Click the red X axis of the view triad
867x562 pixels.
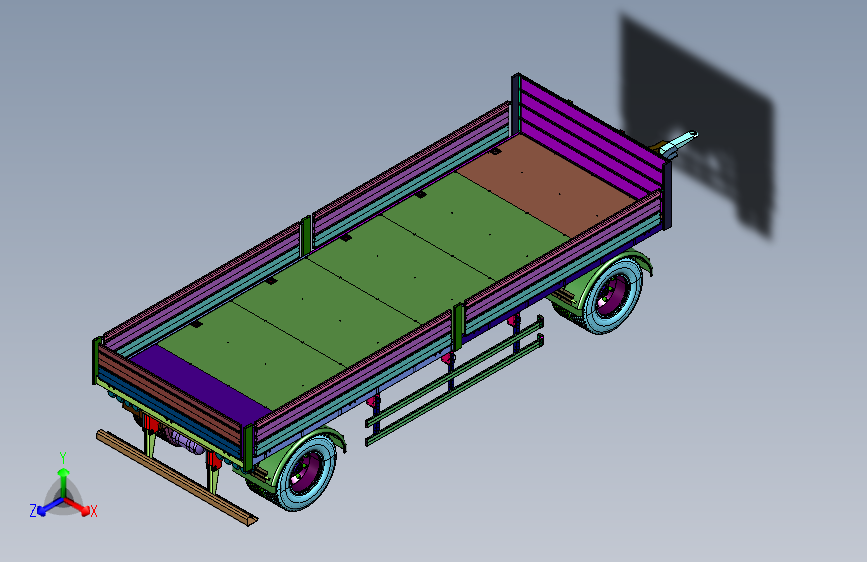coord(77,506)
